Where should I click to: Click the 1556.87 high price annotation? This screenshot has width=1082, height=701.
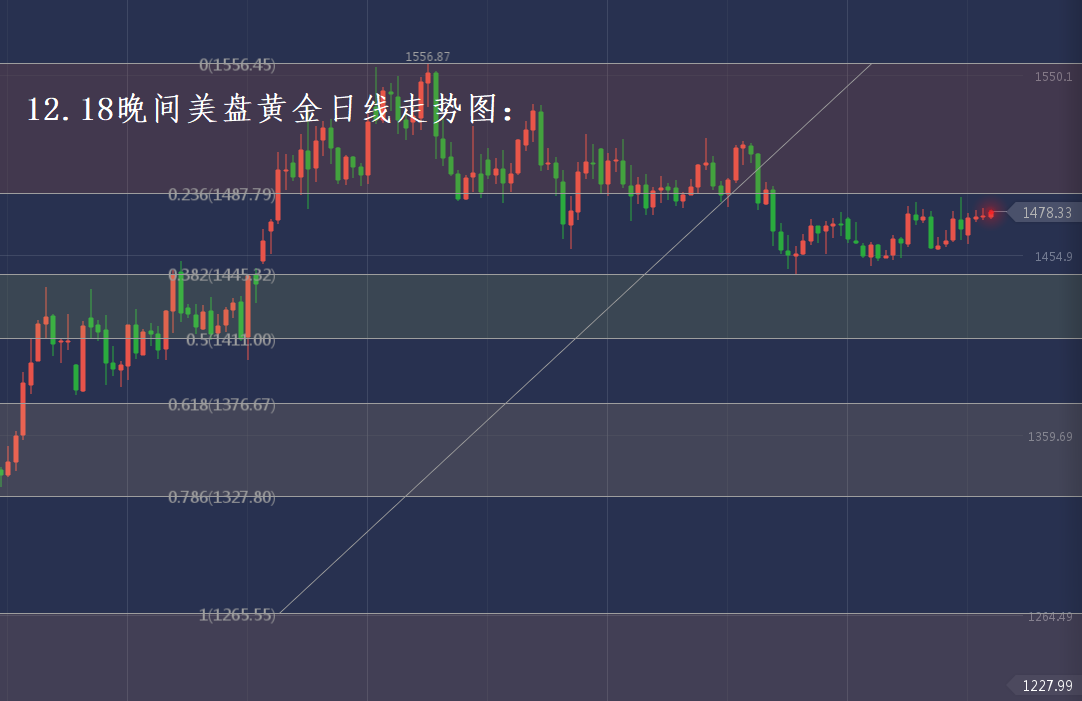427,57
